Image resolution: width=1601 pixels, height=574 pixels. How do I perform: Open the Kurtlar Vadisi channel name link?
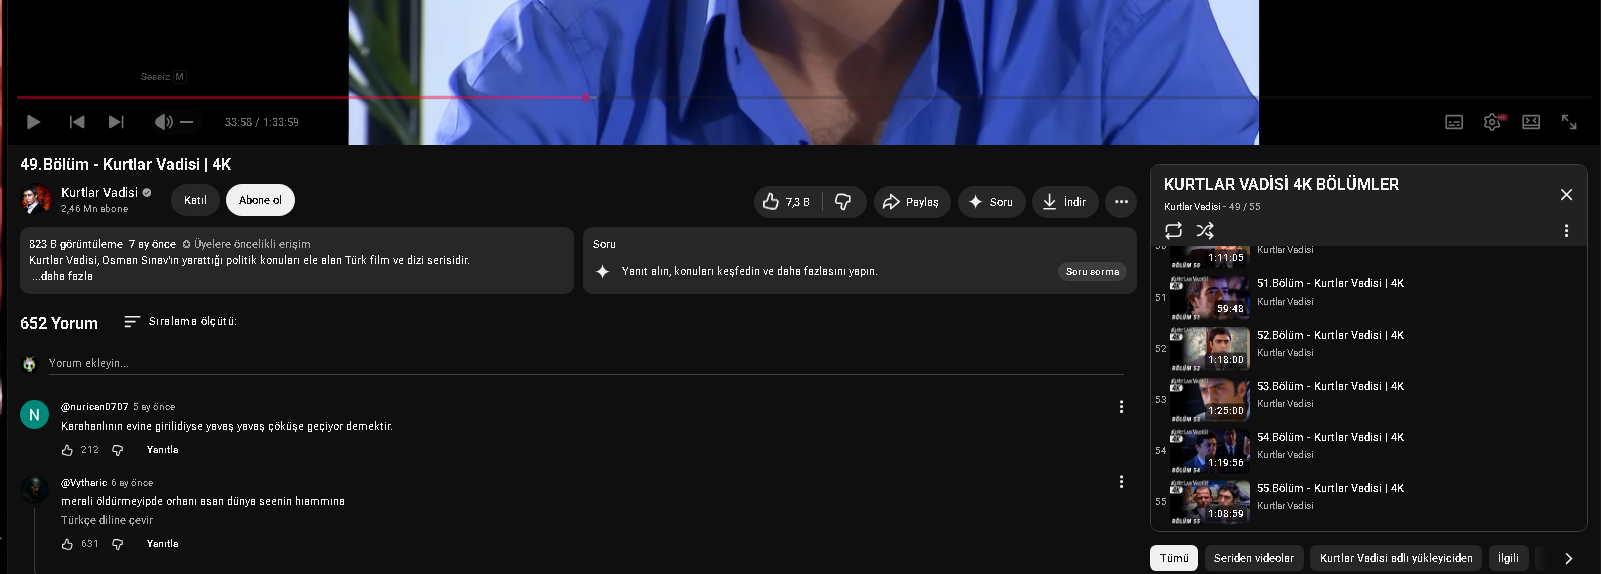point(99,192)
